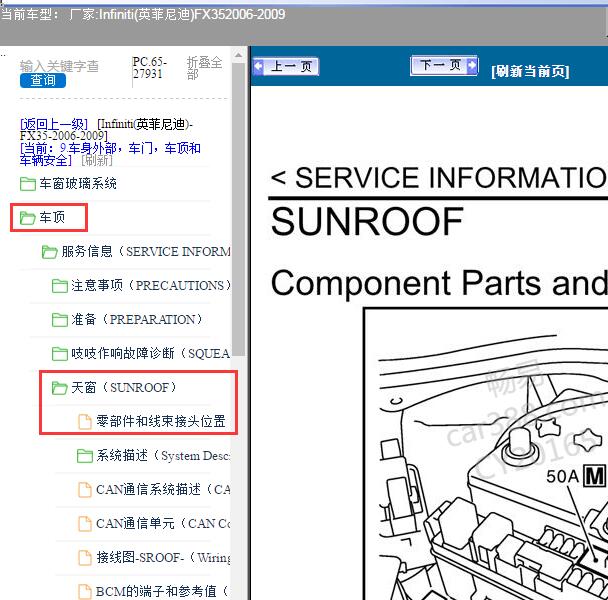Click folder icon beside 系统描述

pyautogui.click(x=85, y=456)
